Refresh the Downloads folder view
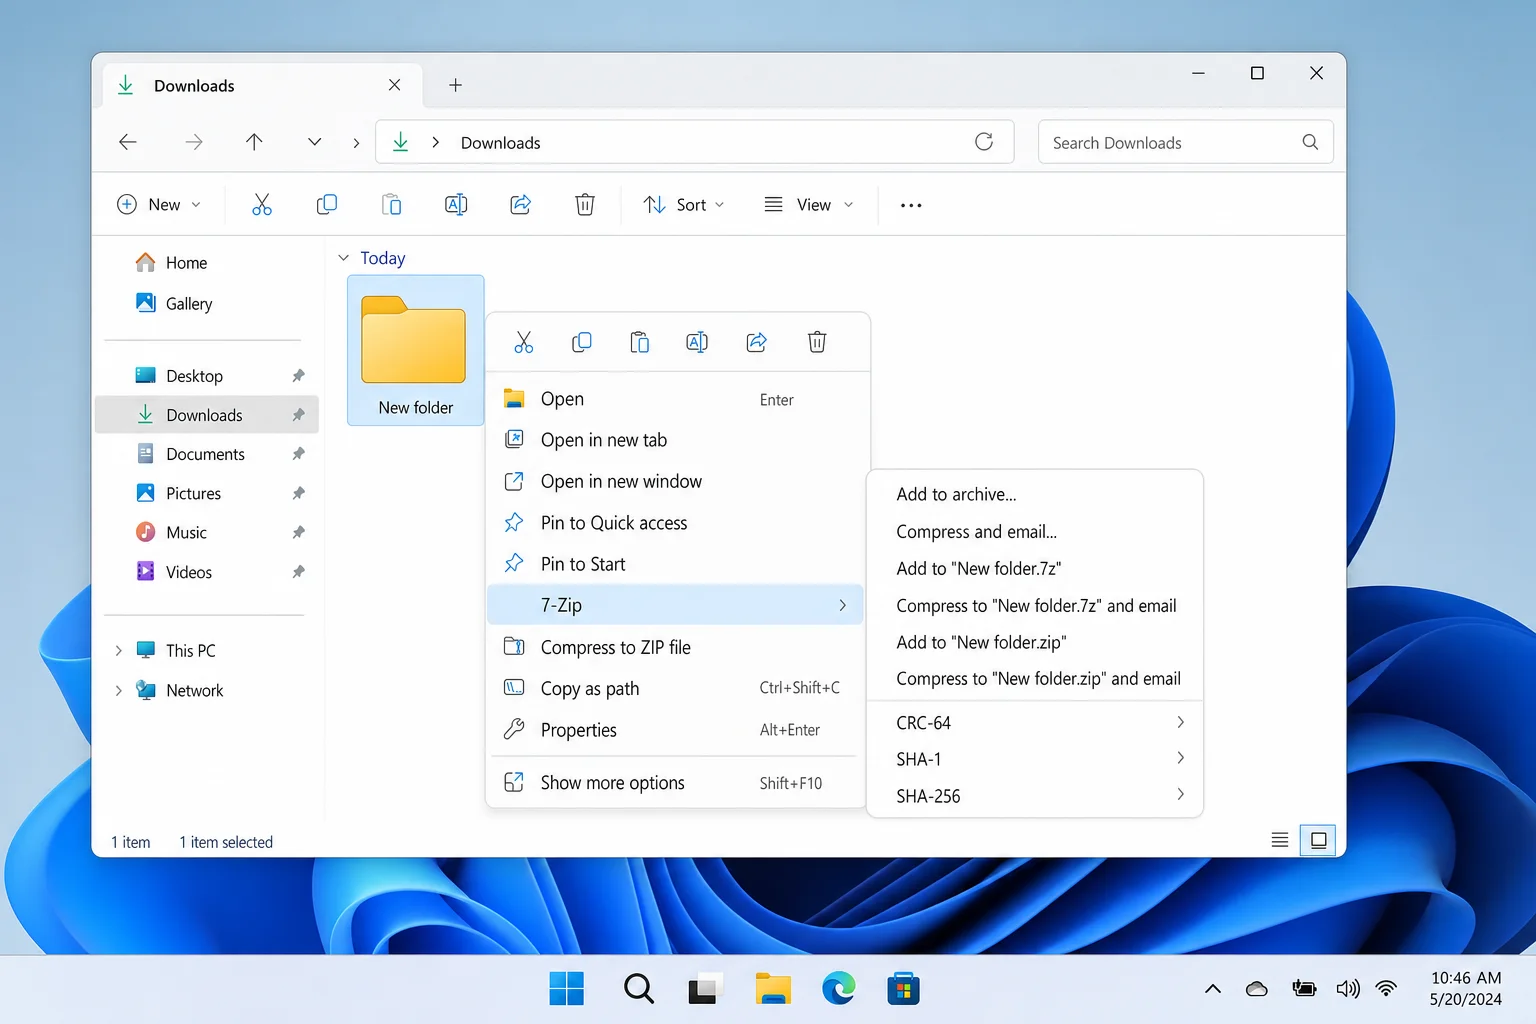1536x1024 pixels. pyautogui.click(x=984, y=142)
